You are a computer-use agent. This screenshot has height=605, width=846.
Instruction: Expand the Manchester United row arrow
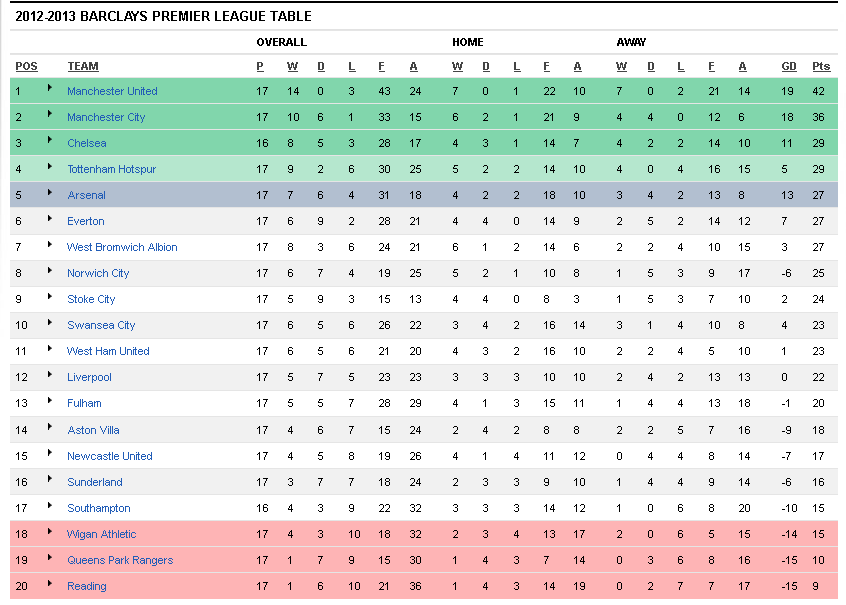(50, 87)
